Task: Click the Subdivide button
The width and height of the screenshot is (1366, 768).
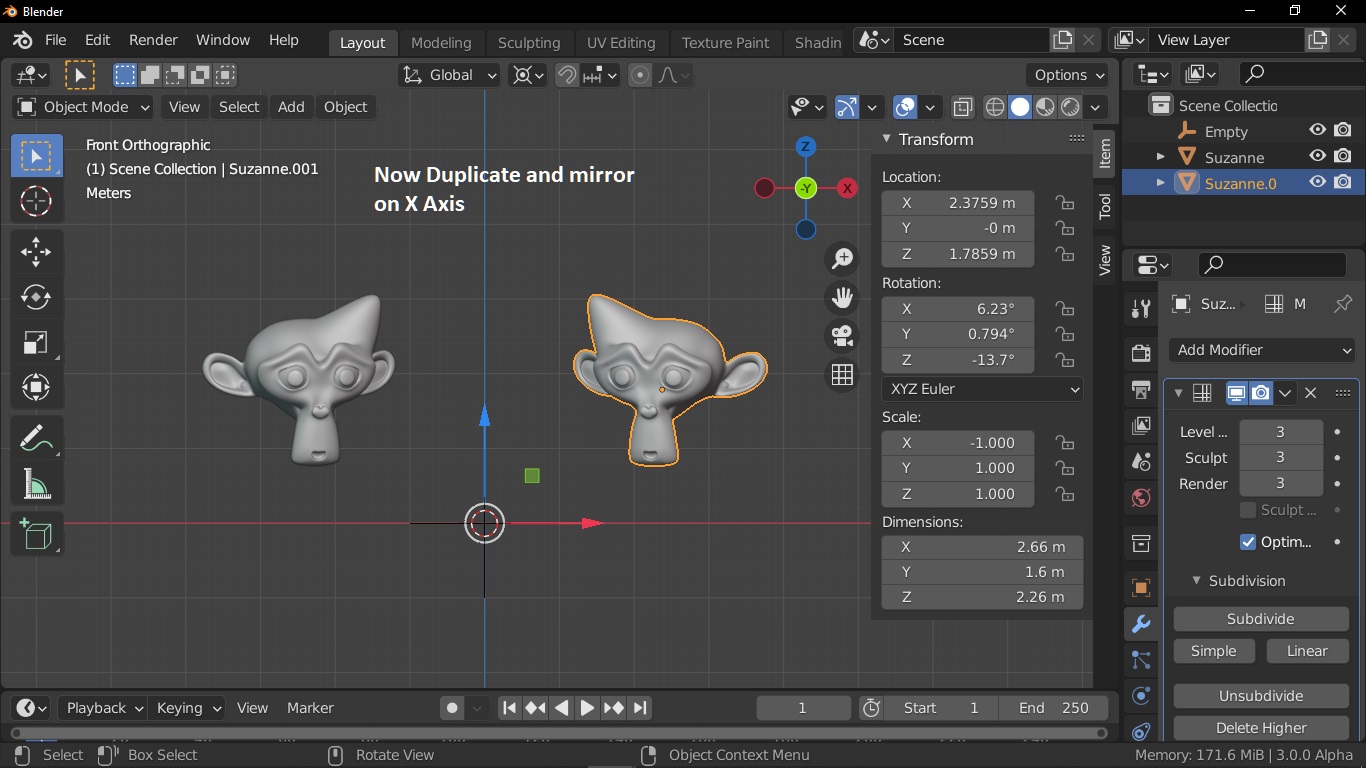Action: pyautogui.click(x=1260, y=619)
